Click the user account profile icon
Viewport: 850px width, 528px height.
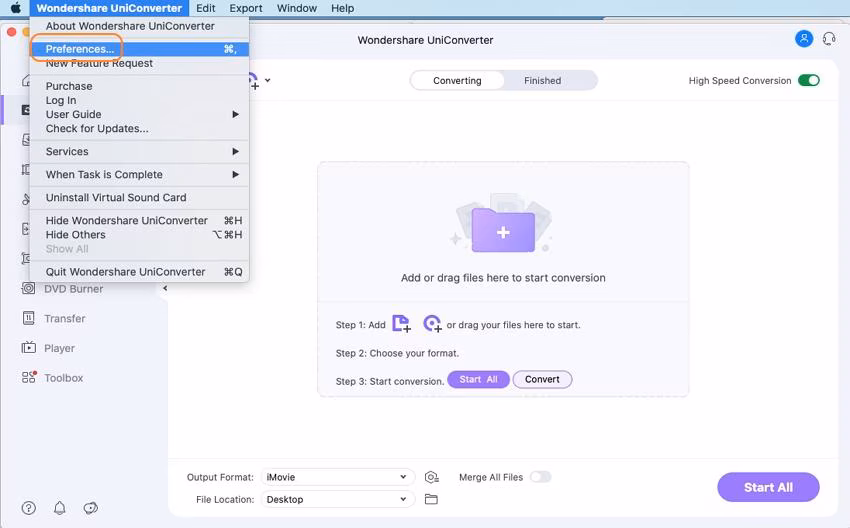point(804,39)
